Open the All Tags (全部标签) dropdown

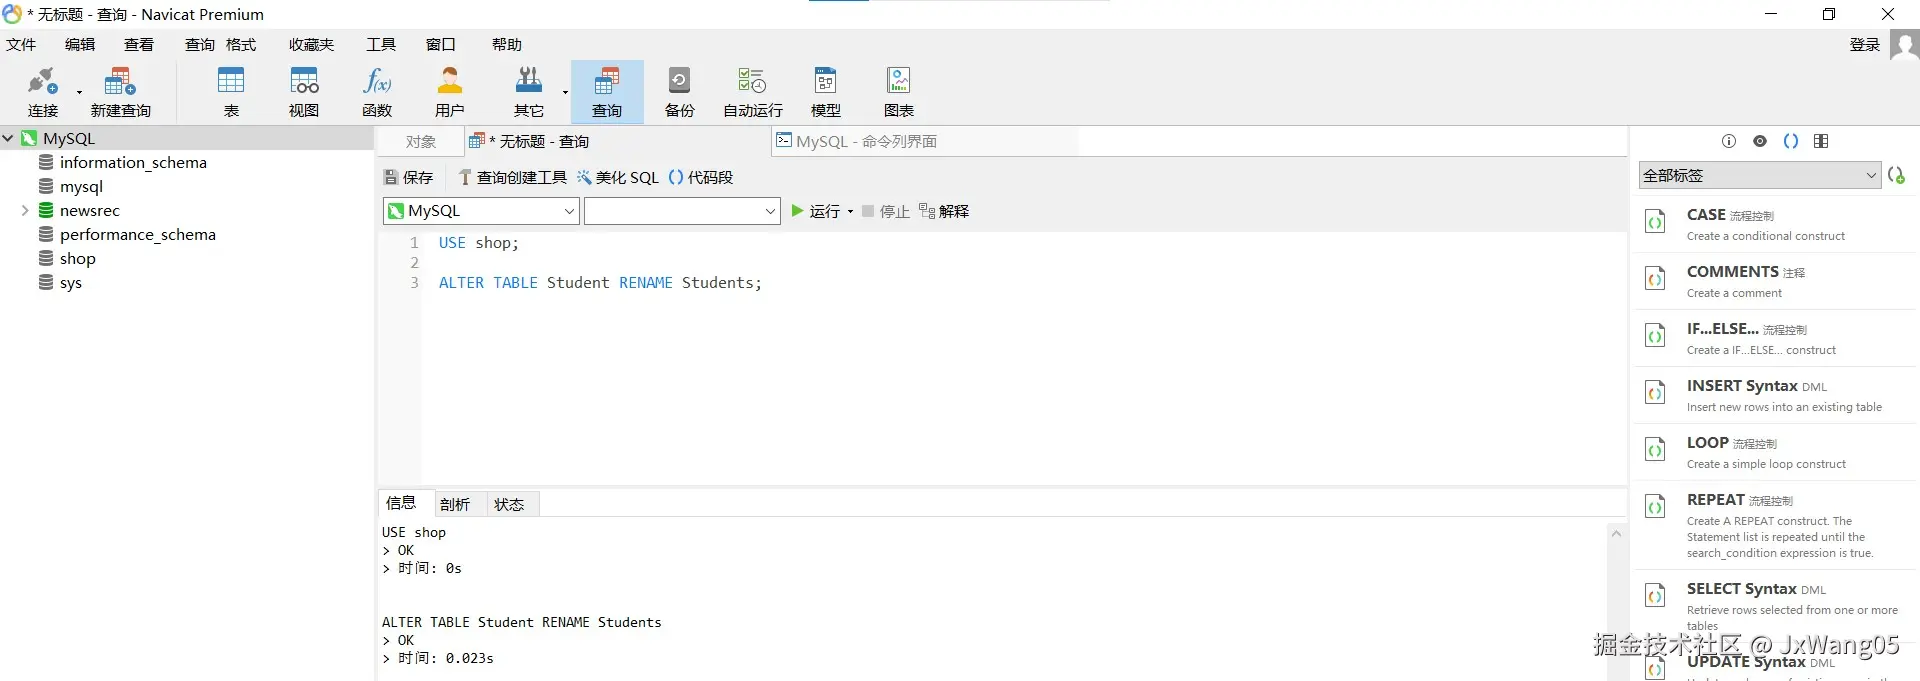click(1760, 175)
